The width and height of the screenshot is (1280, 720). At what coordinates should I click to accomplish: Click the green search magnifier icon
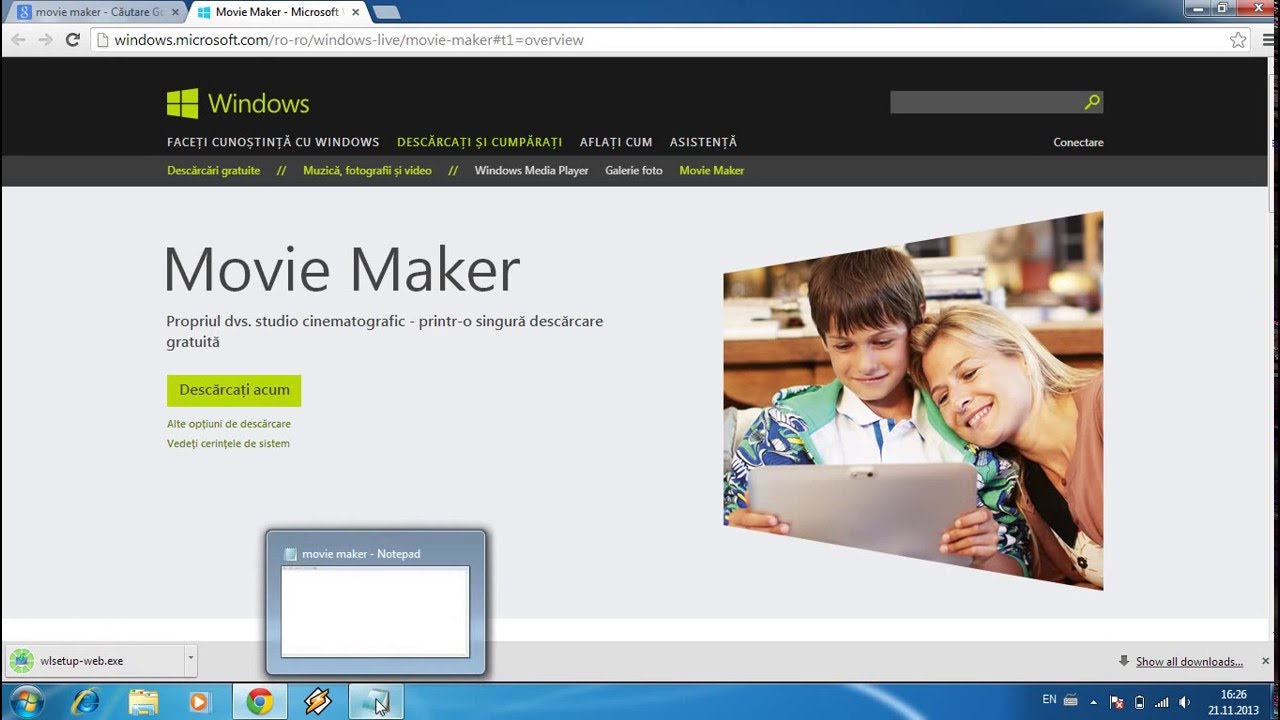[x=1092, y=102]
